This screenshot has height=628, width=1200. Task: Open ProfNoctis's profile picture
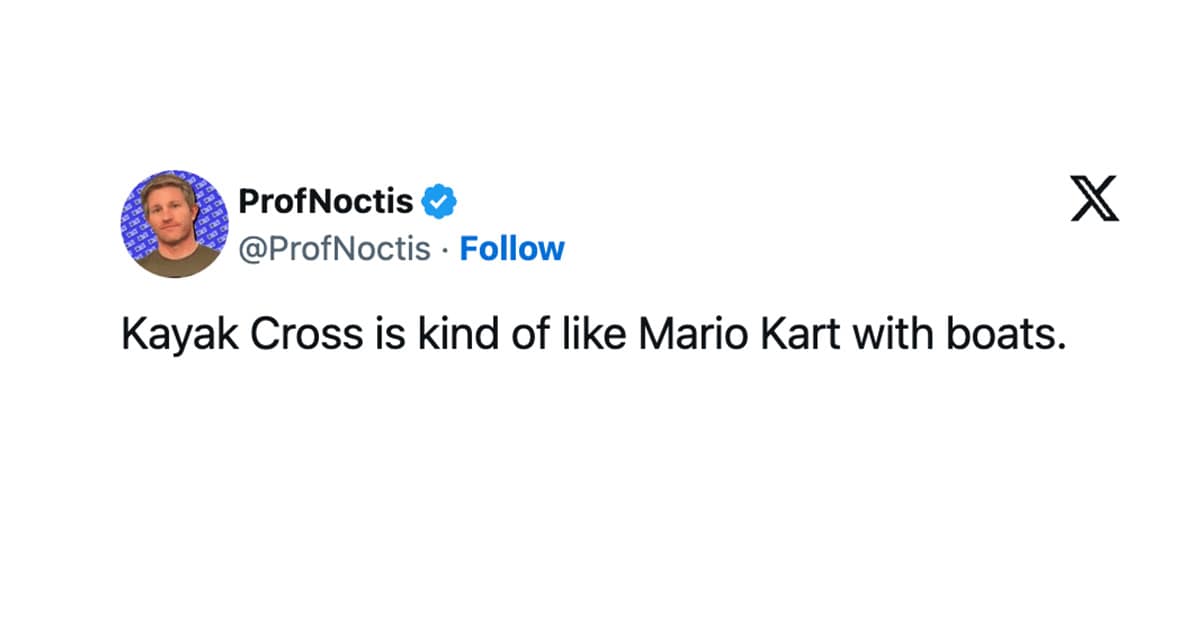(x=174, y=224)
